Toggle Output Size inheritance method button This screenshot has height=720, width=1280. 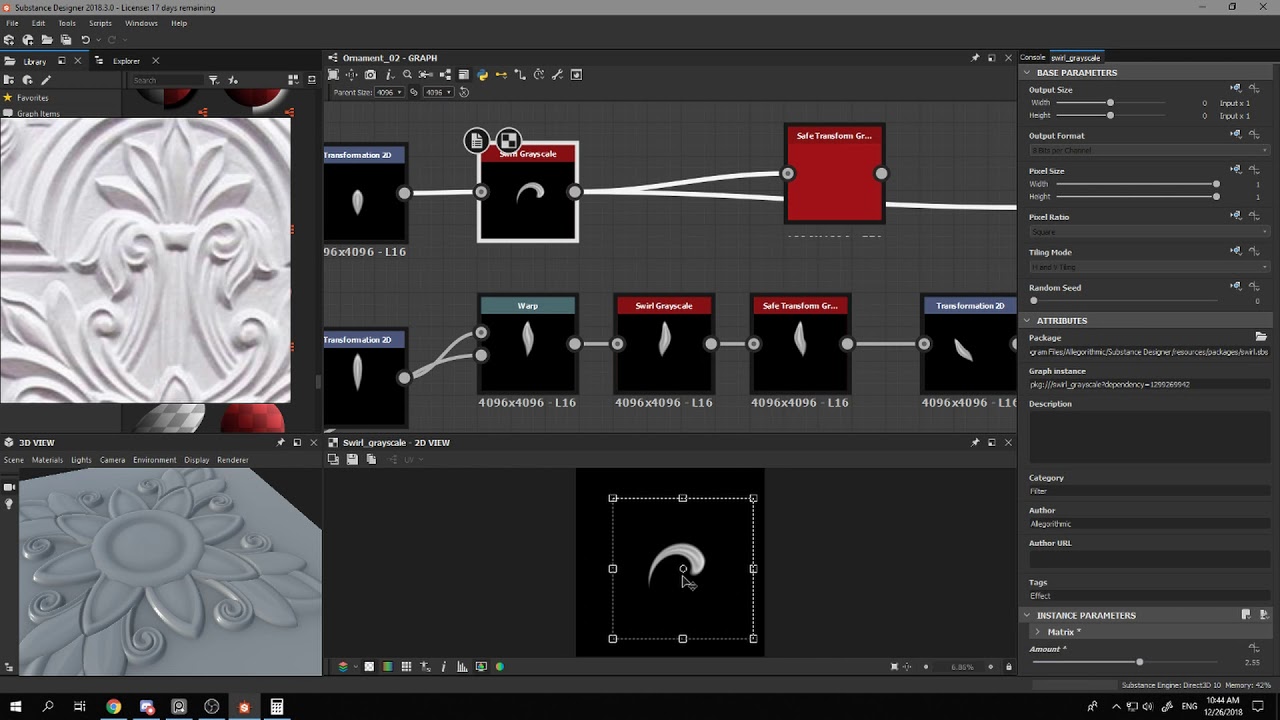click(x=1236, y=89)
